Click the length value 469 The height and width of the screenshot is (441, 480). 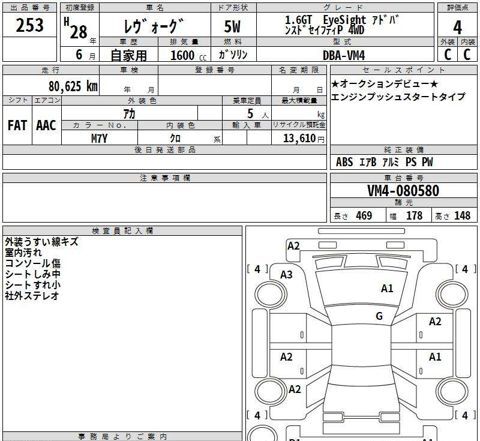click(x=364, y=215)
